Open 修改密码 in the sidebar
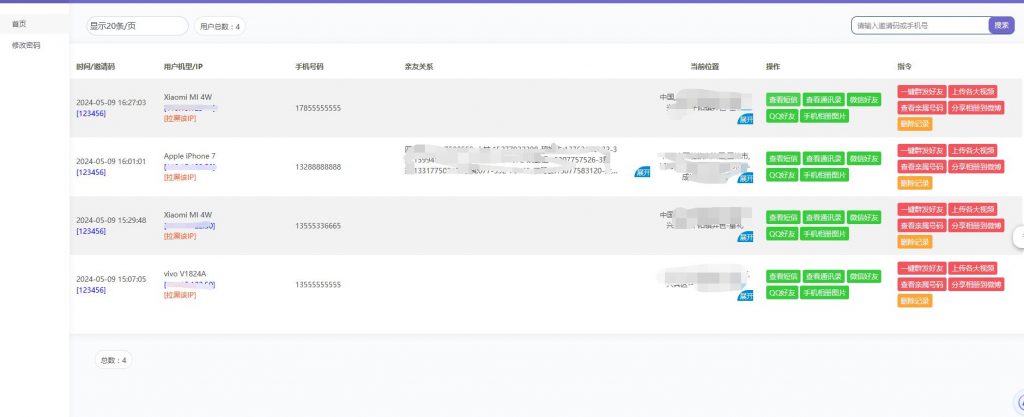Viewport: 1024px width, 417px height. pos(26,45)
